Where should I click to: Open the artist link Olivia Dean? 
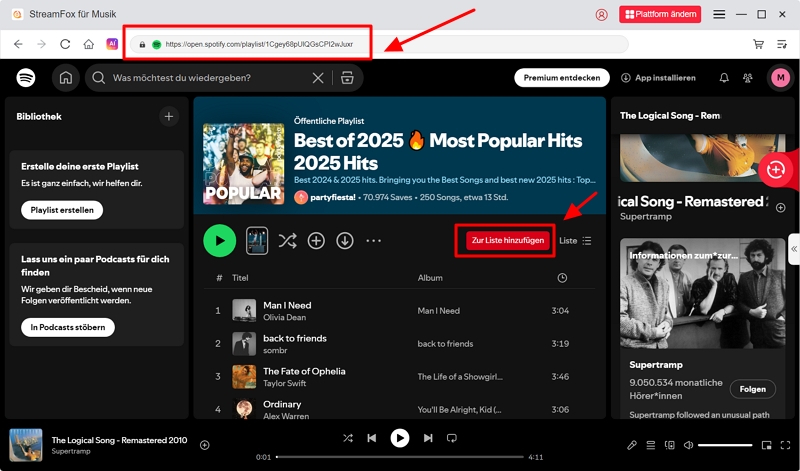[284, 317]
